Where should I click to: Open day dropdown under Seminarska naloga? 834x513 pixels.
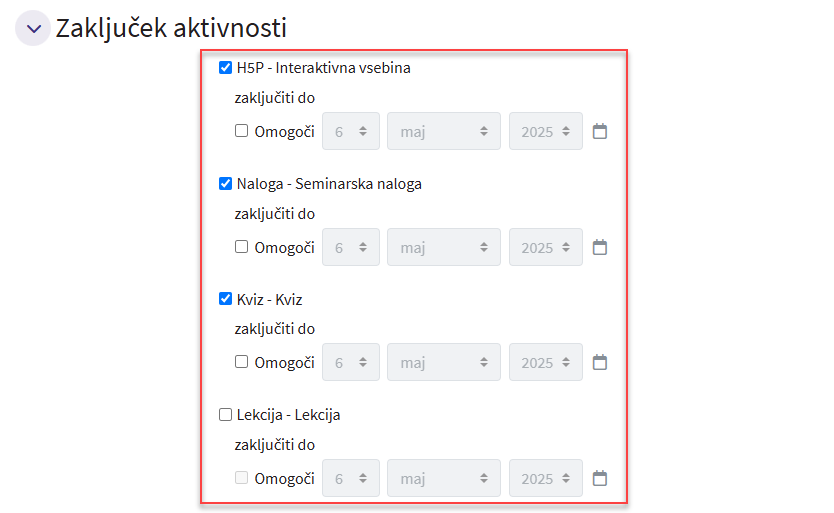[x=351, y=247]
